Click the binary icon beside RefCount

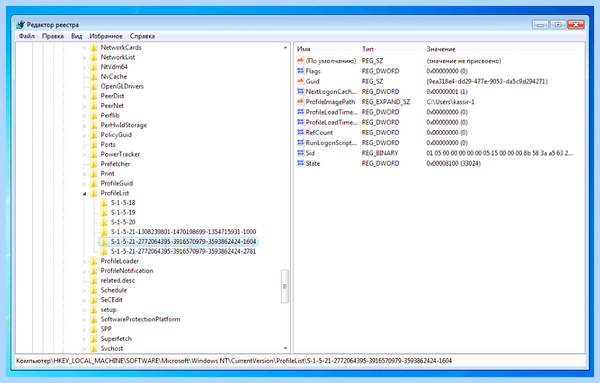click(x=300, y=132)
